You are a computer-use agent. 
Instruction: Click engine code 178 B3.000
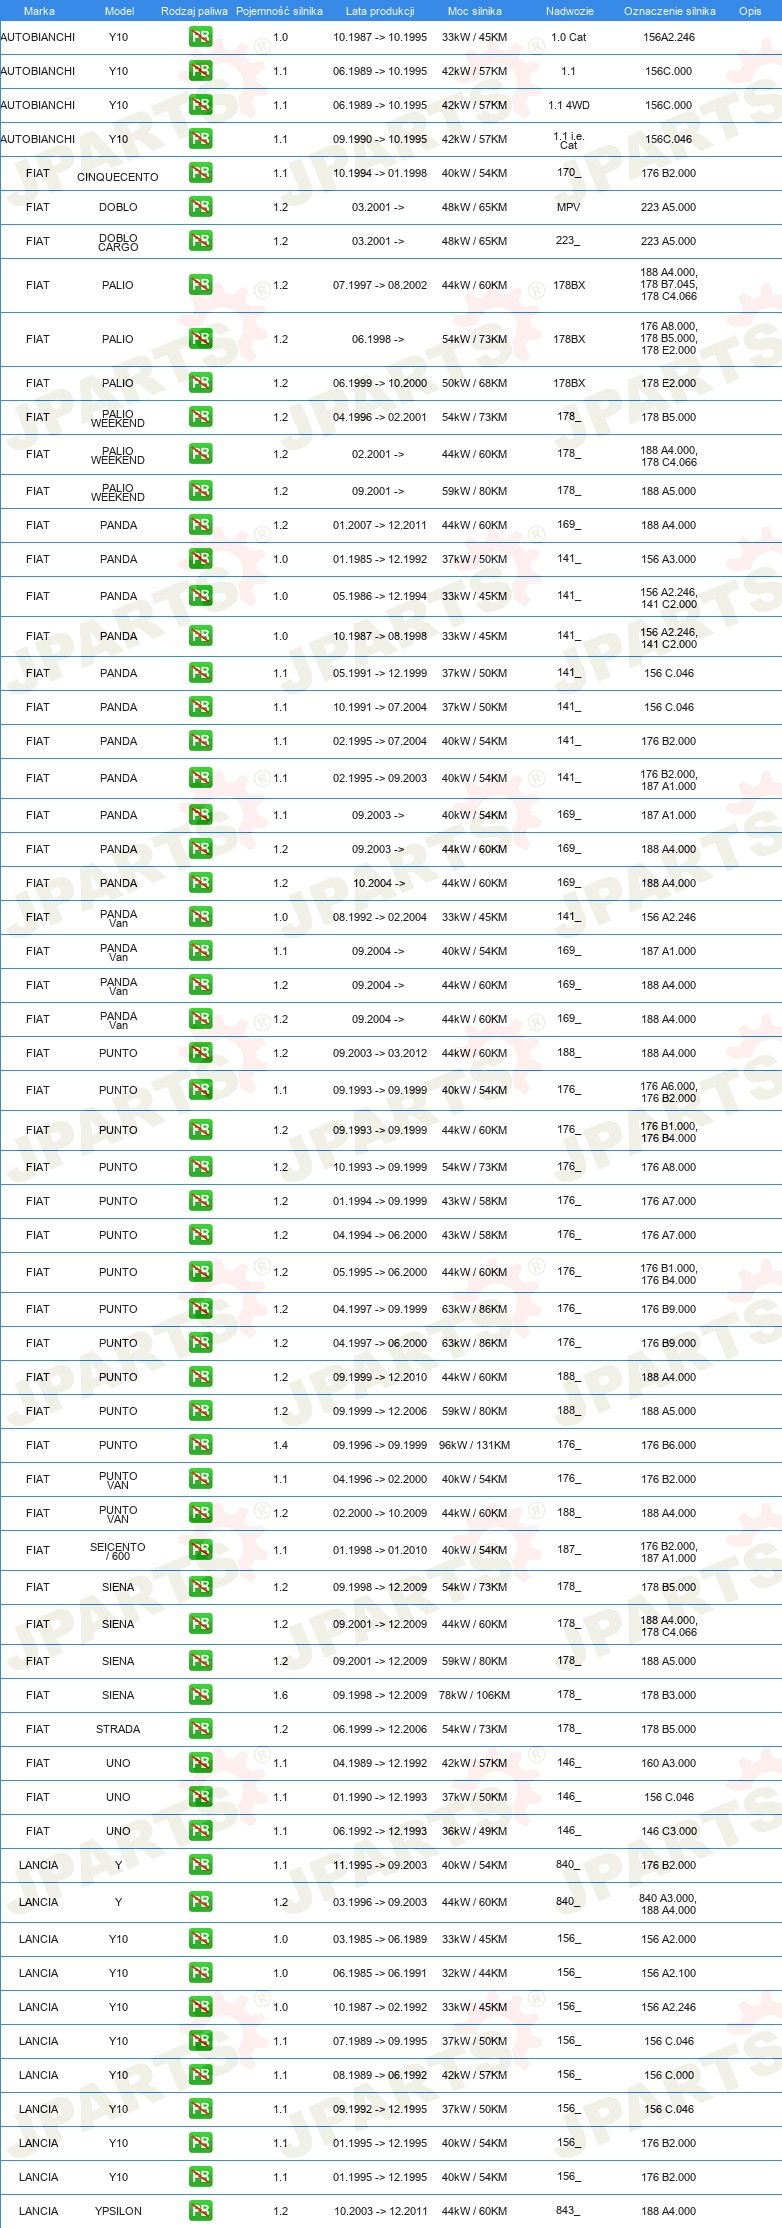coord(669,1695)
